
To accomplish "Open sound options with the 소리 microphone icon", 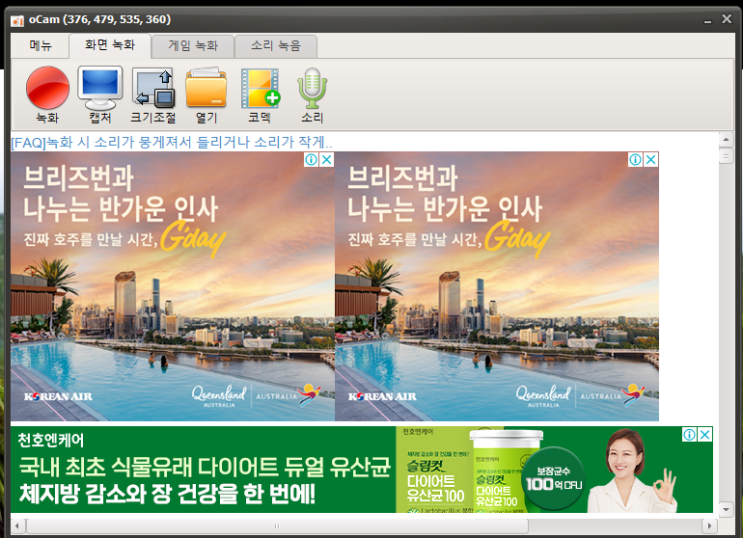I will click(x=312, y=94).
